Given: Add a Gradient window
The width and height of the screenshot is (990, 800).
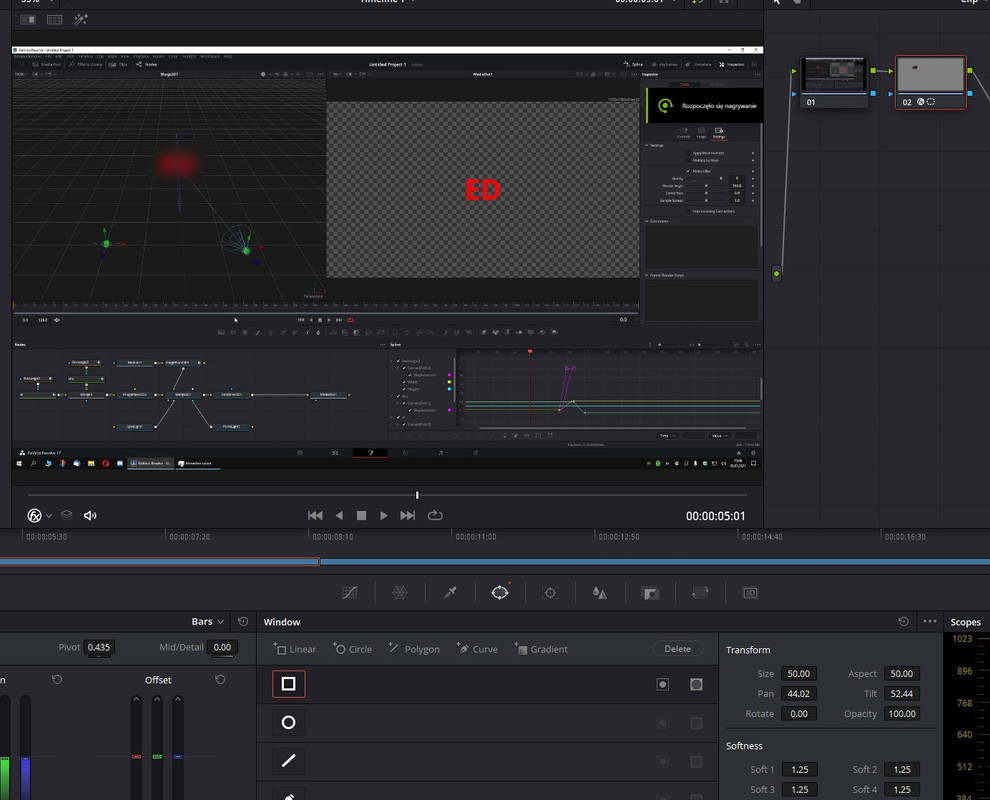Looking at the screenshot, I should click(541, 648).
